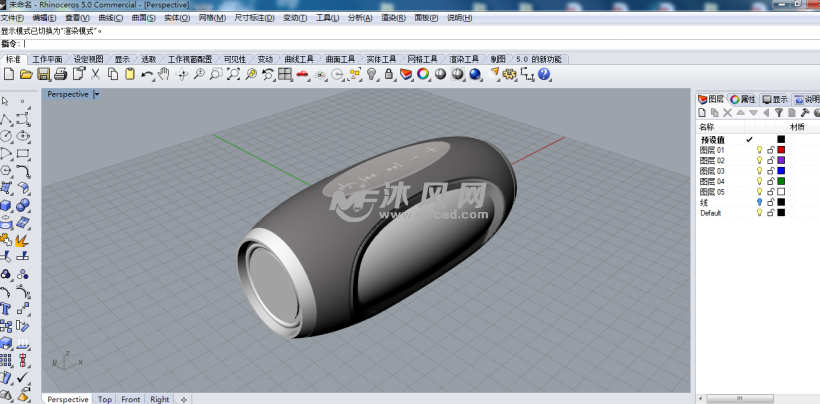Open the 文件(F) menu
Viewport: 820px width, 404px height.
pos(14,18)
